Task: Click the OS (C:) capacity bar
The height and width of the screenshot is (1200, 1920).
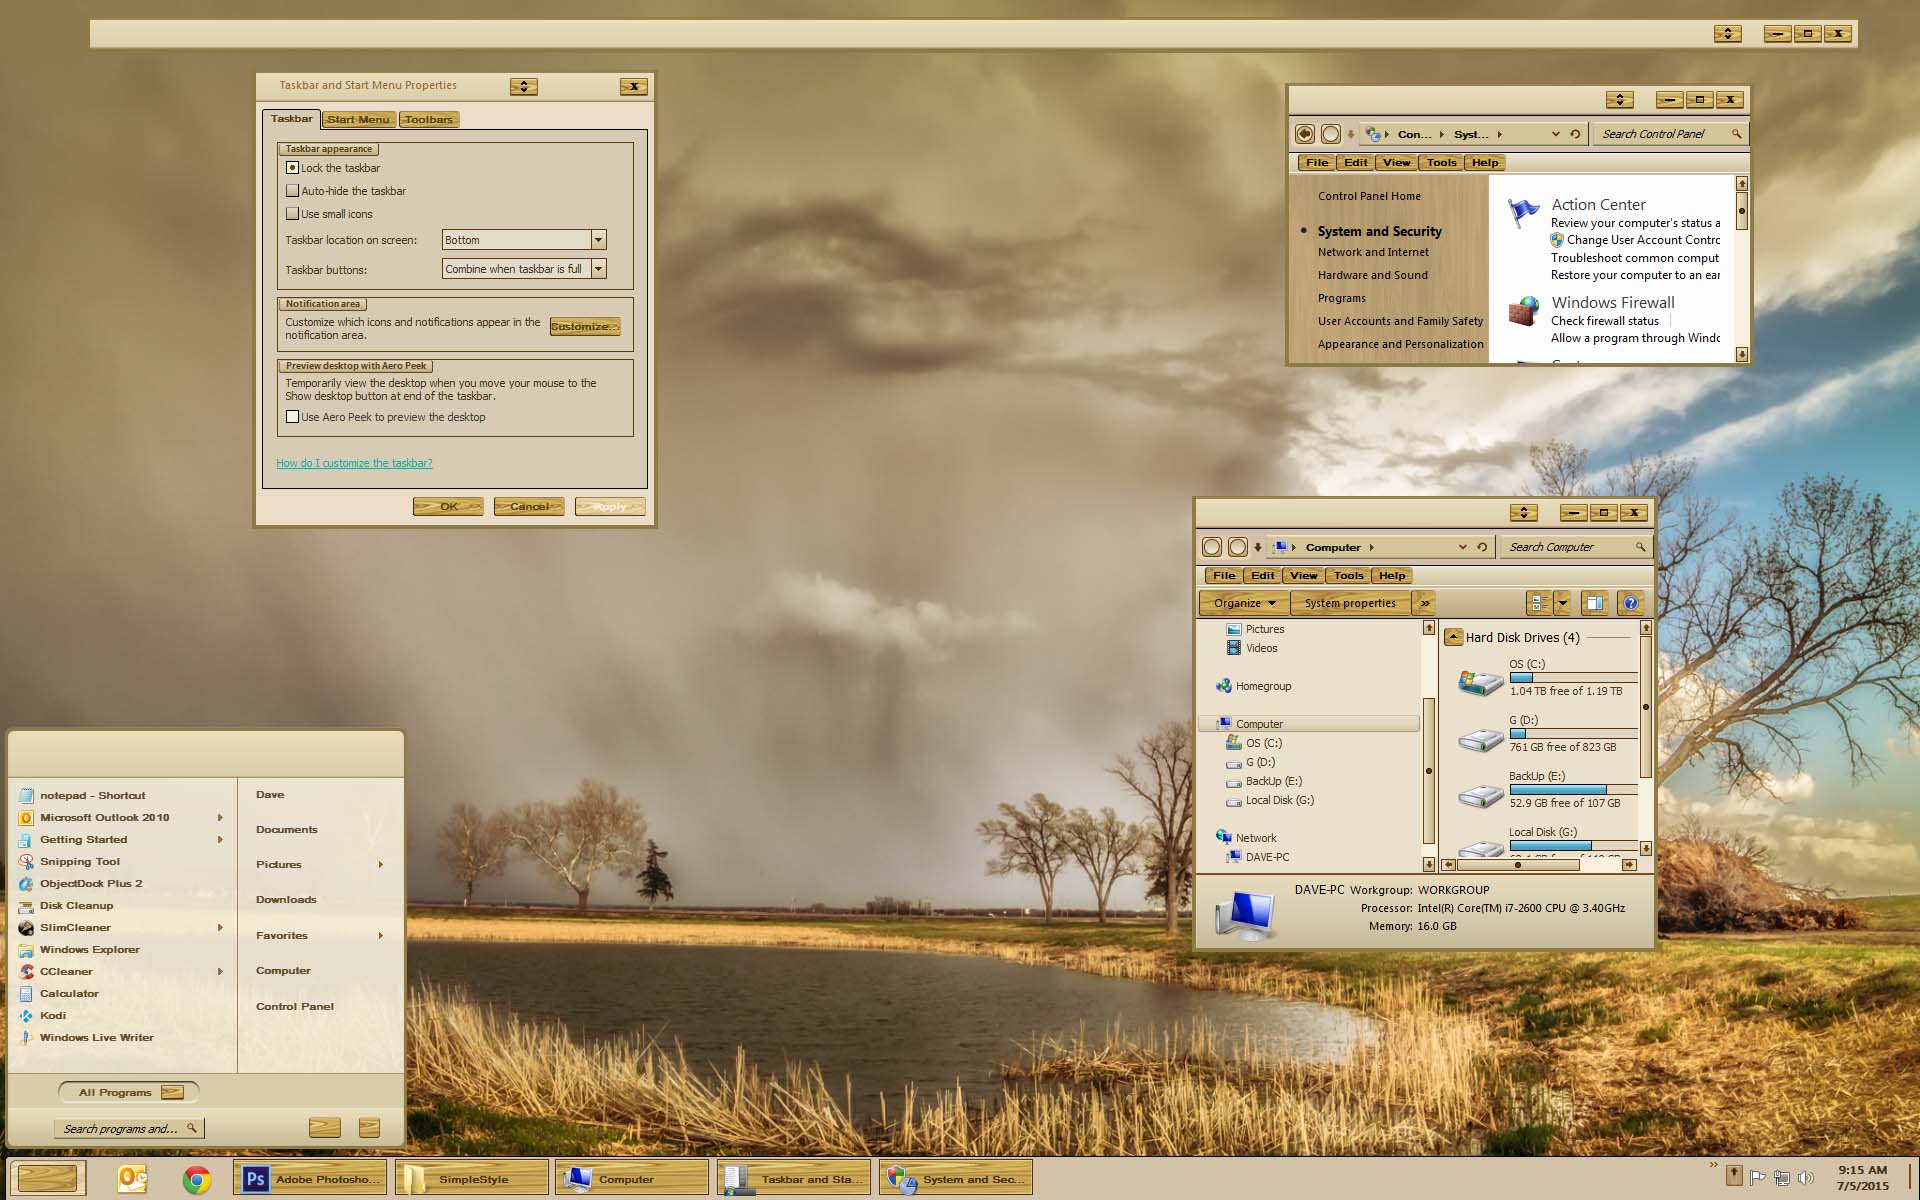Action: 1572,677
